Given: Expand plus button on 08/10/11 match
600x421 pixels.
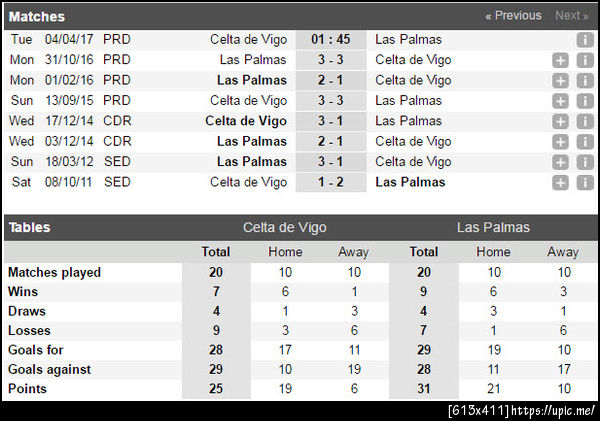Looking at the screenshot, I should 561,183.
